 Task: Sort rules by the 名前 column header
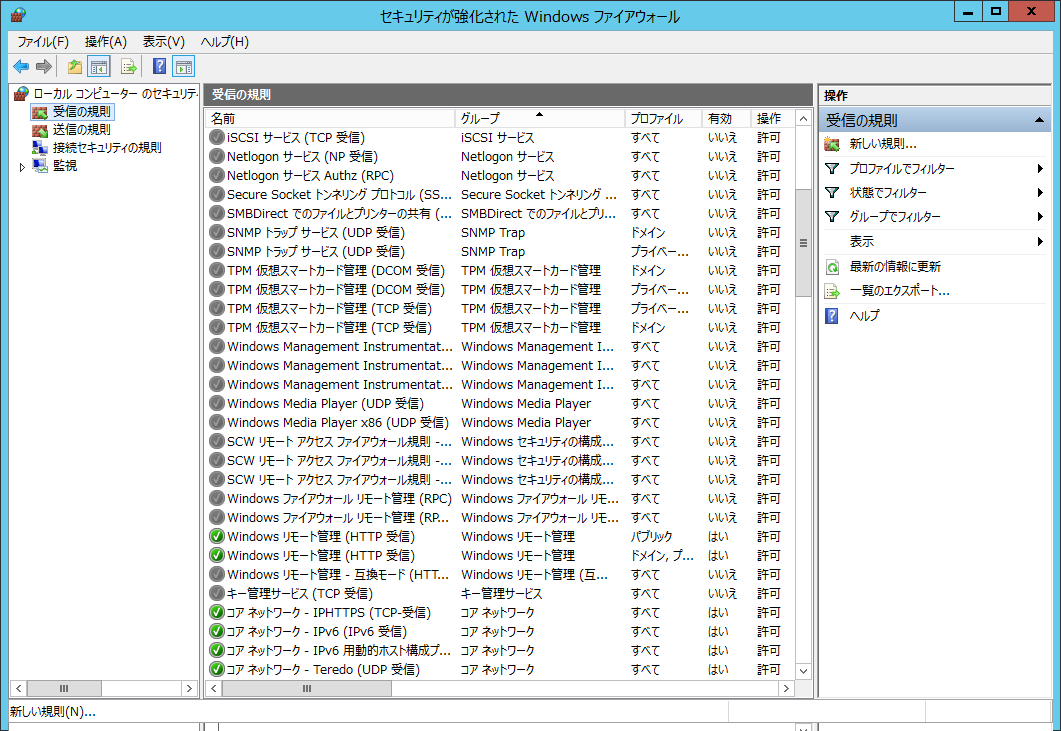[x=330, y=118]
